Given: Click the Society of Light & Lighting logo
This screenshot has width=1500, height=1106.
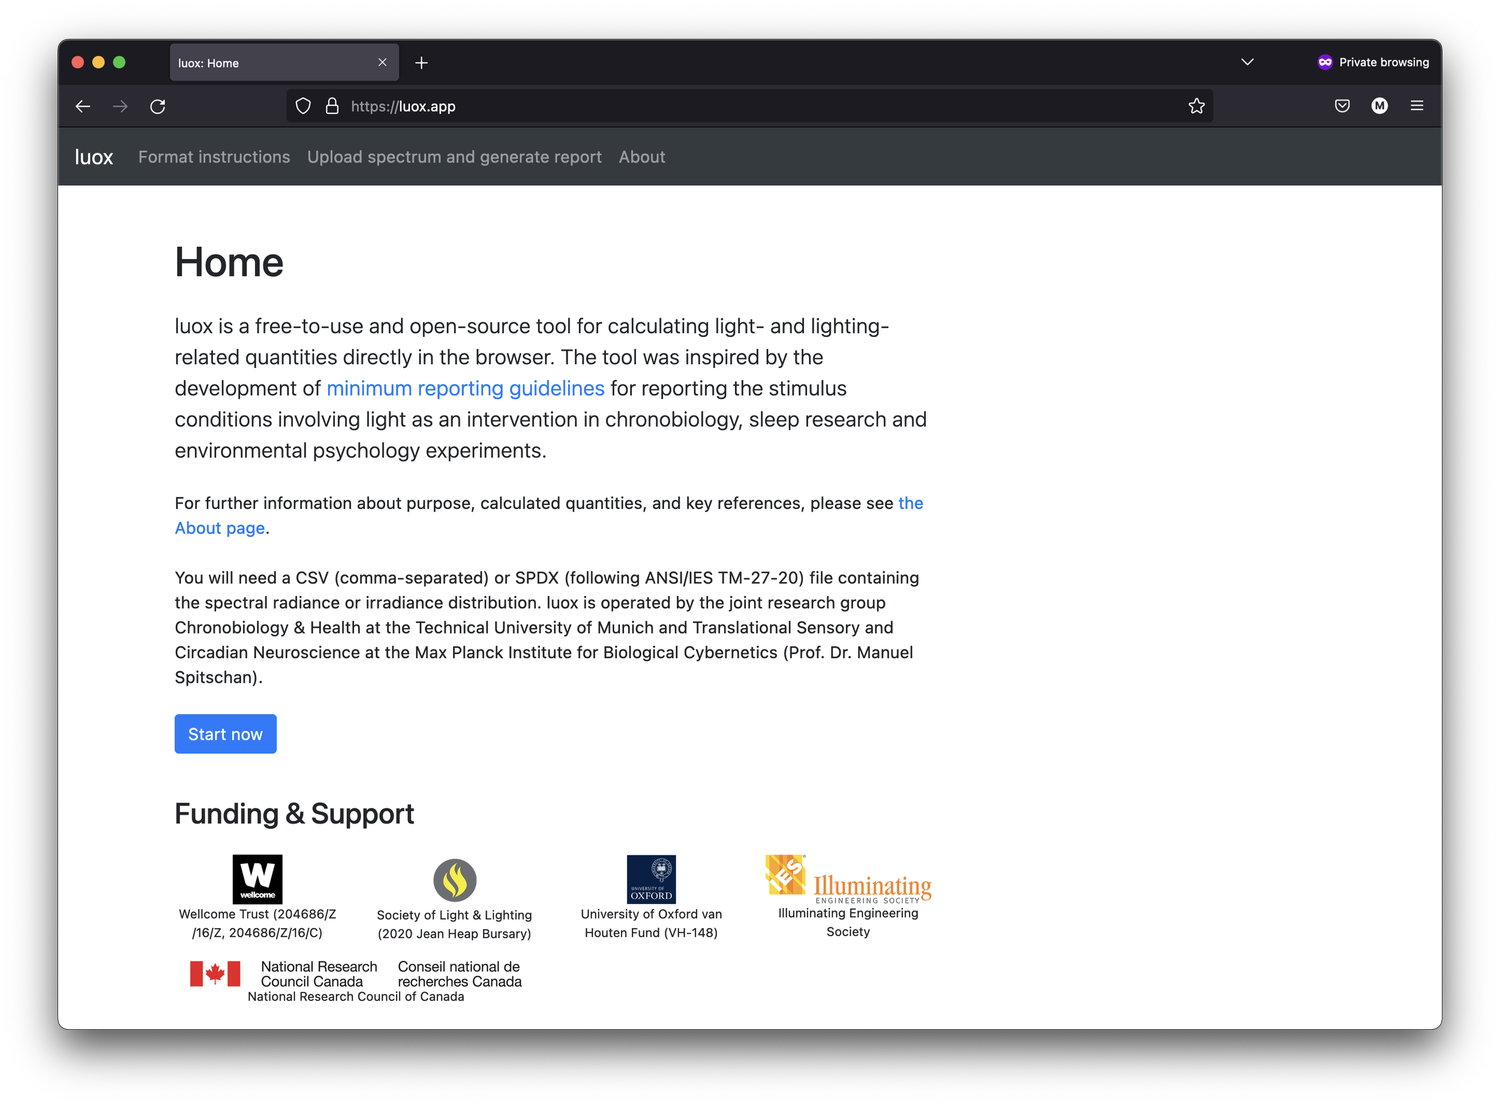Looking at the screenshot, I should coord(455,880).
